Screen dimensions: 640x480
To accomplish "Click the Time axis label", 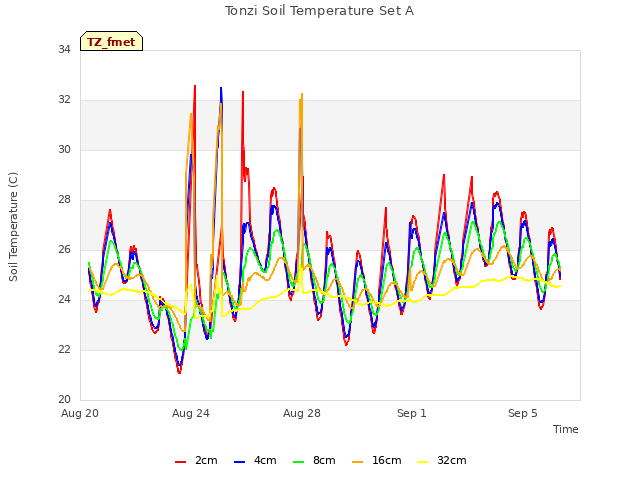I will point(565,429).
